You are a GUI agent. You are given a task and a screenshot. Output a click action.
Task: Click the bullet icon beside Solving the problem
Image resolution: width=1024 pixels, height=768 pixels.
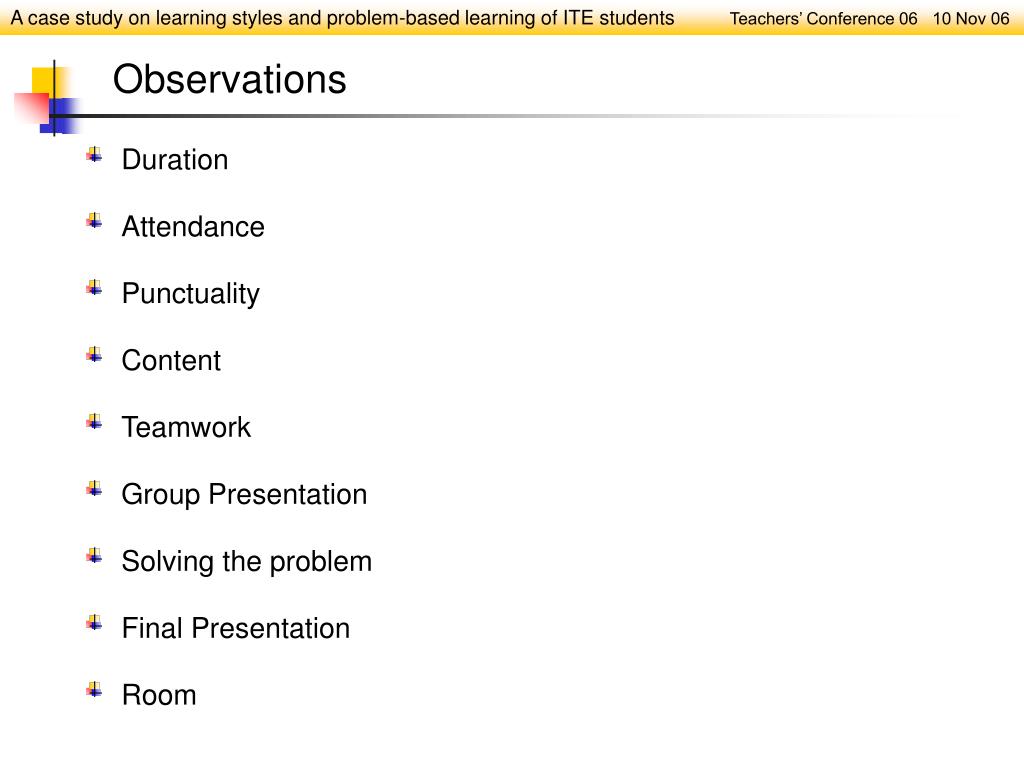pyautogui.click(x=94, y=556)
